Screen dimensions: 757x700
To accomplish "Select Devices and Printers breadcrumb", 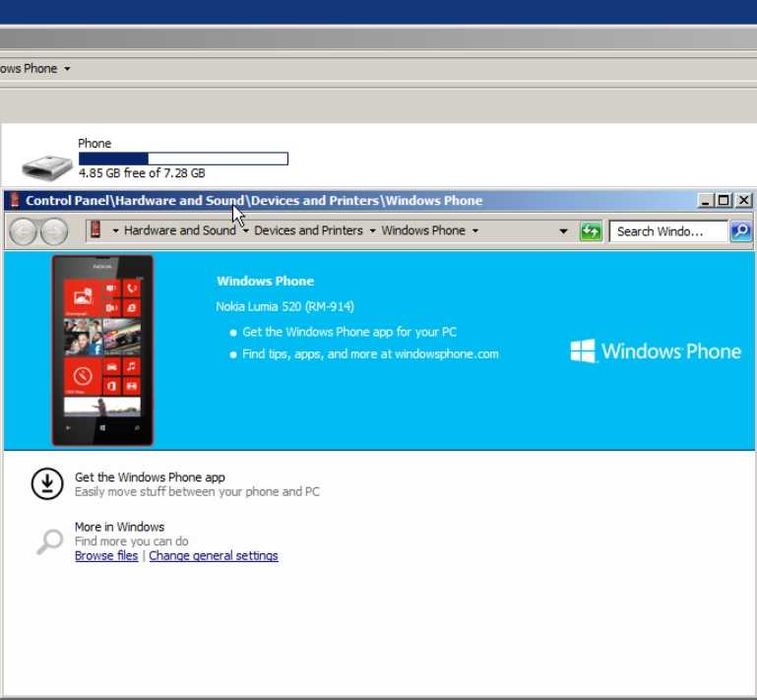I will coord(308,230).
